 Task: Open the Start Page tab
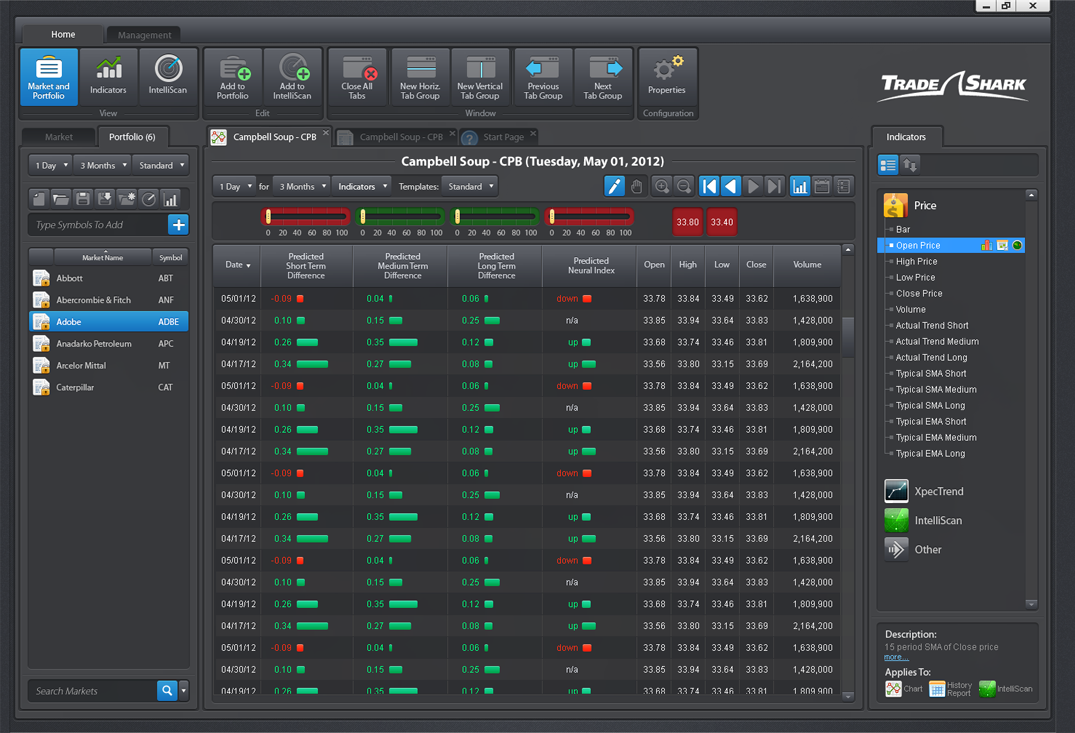[499, 137]
